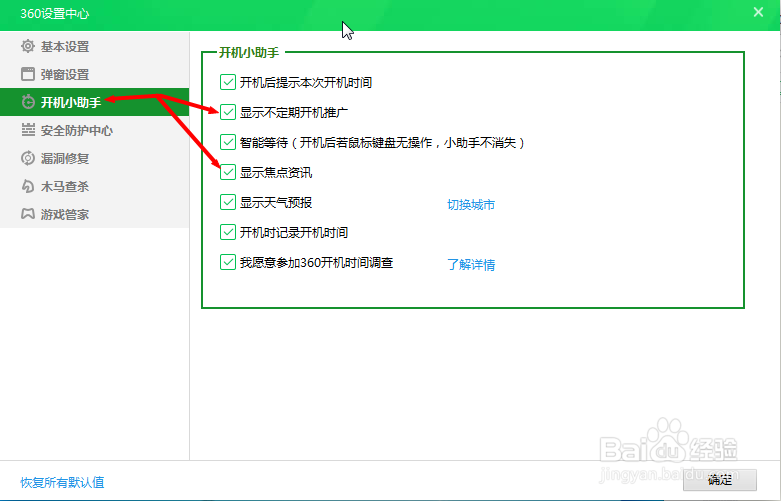Click the icon next to 木马查杀
The height and width of the screenshot is (501, 781).
pyautogui.click(x=28, y=186)
